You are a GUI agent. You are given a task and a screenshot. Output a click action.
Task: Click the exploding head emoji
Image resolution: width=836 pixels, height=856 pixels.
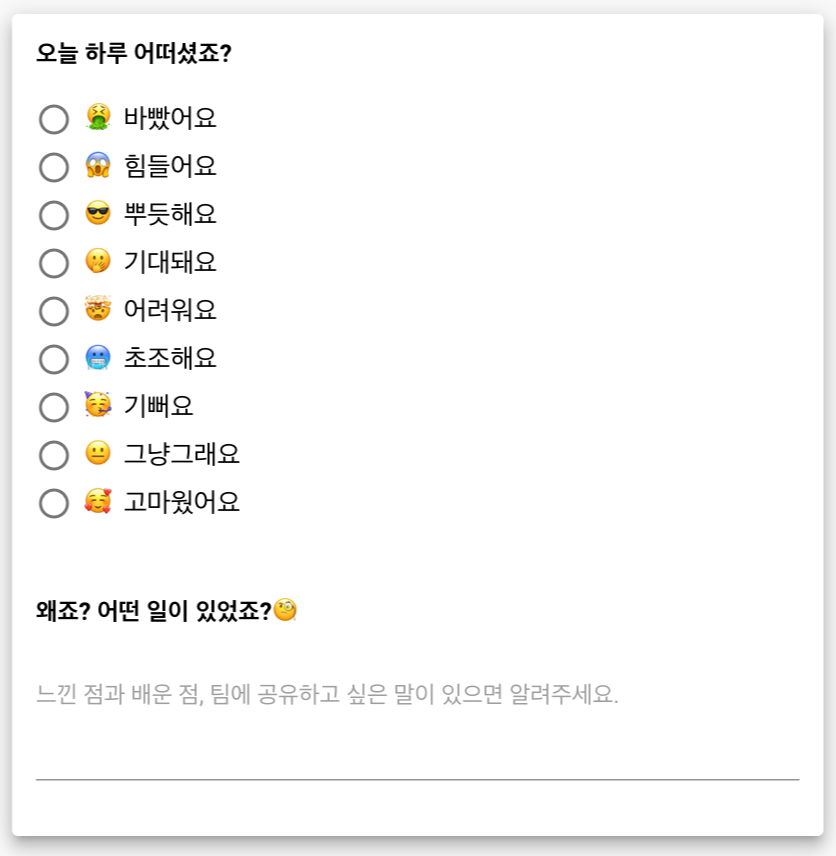coord(98,308)
